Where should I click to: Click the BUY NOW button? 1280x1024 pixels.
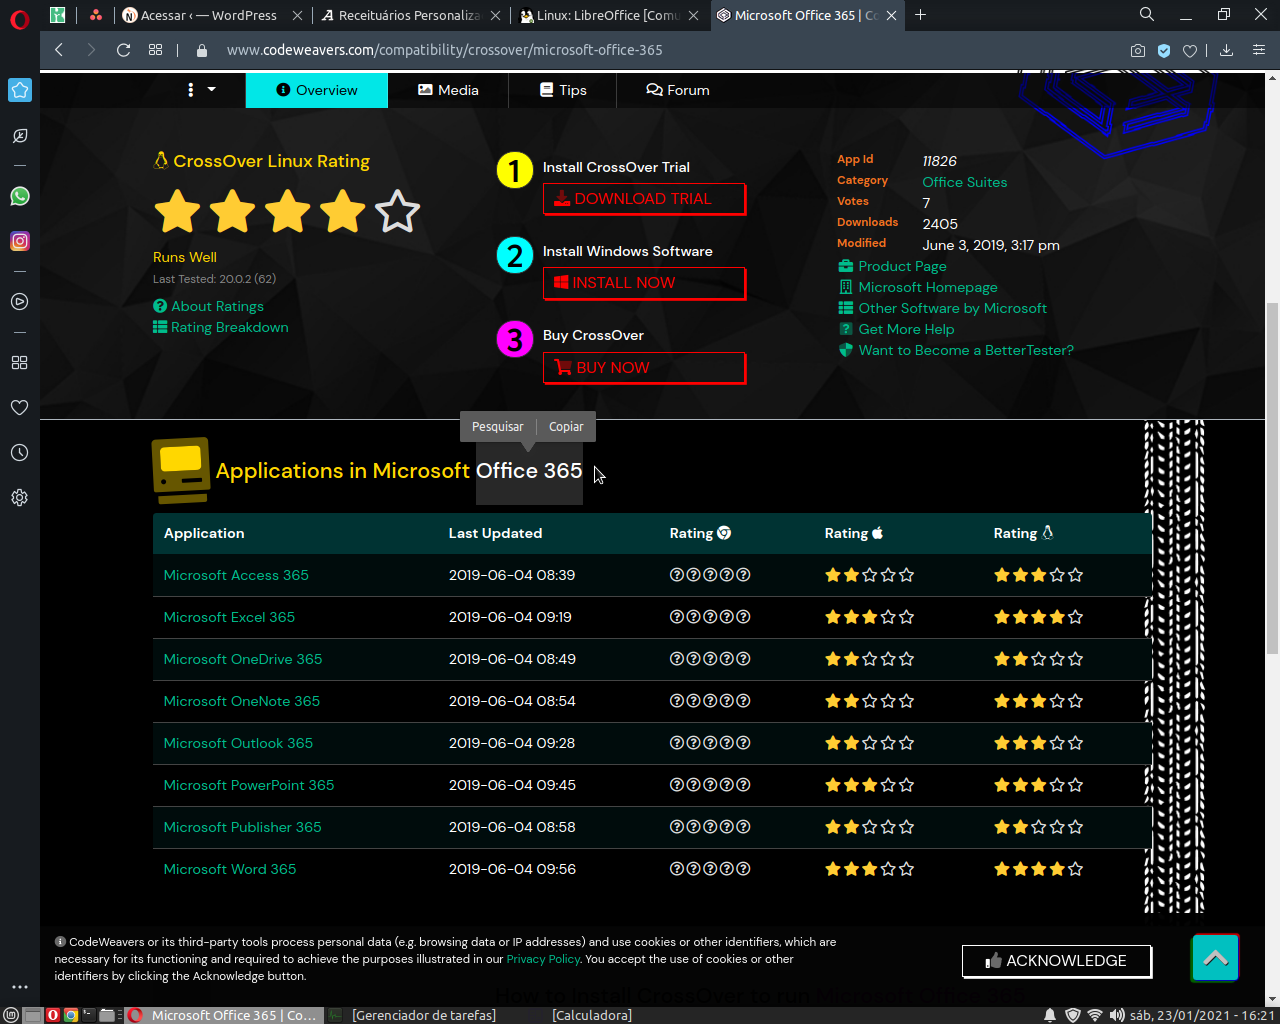(644, 368)
